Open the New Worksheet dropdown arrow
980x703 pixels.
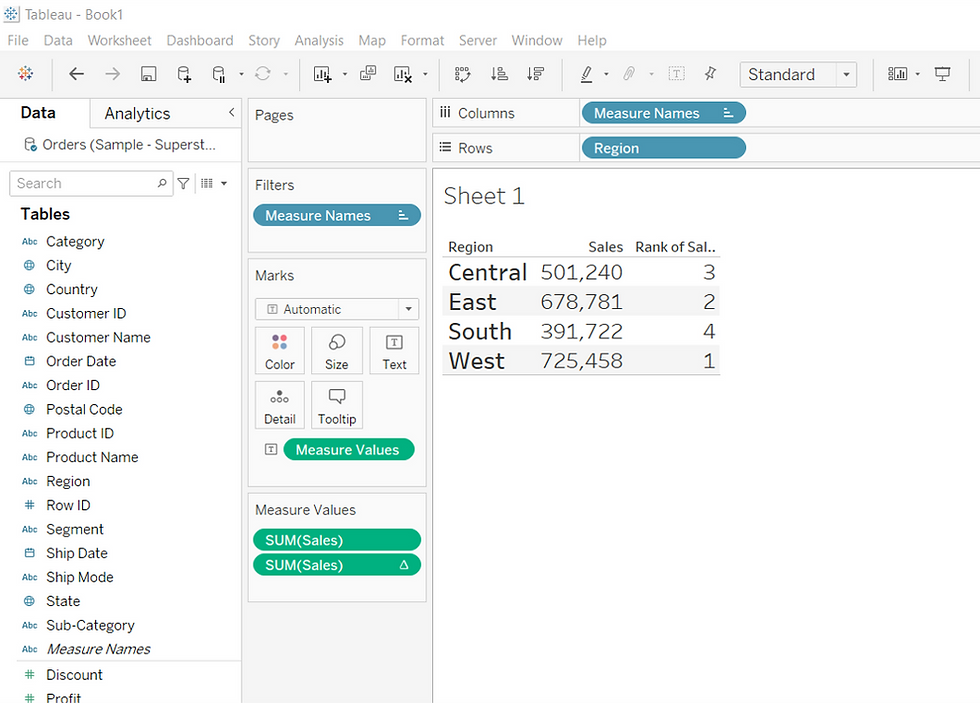click(345, 74)
